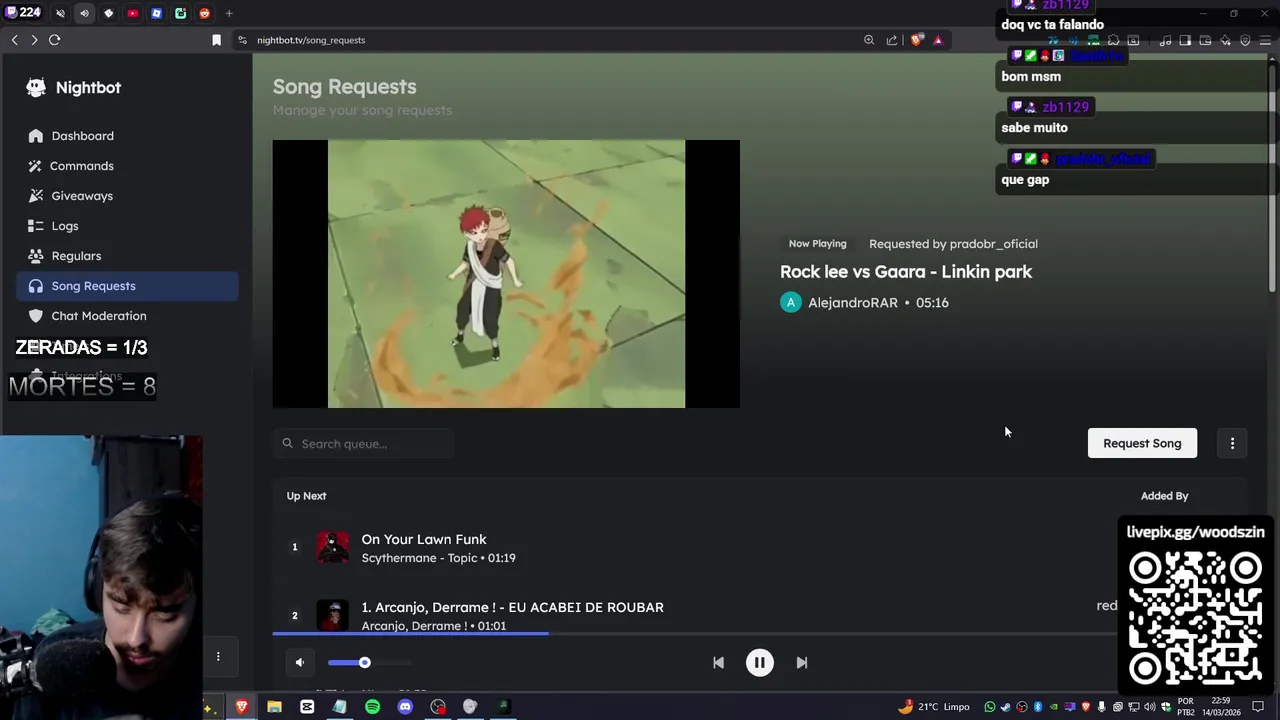Open browser extensions puzzle icon
Viewport: 1280px width, 720px height.
click(x=1113, y=40)
